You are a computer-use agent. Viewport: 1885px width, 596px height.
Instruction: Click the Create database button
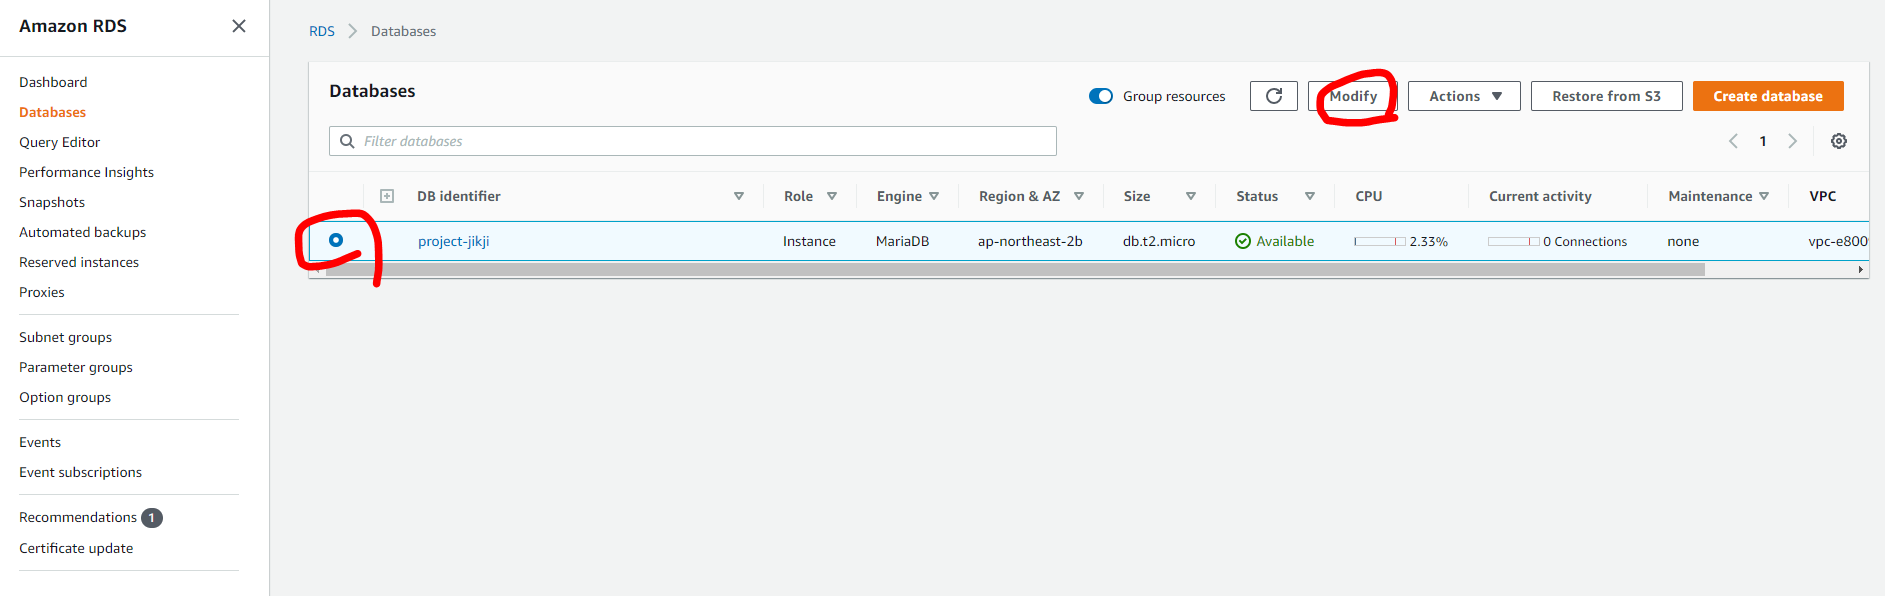1768,96
